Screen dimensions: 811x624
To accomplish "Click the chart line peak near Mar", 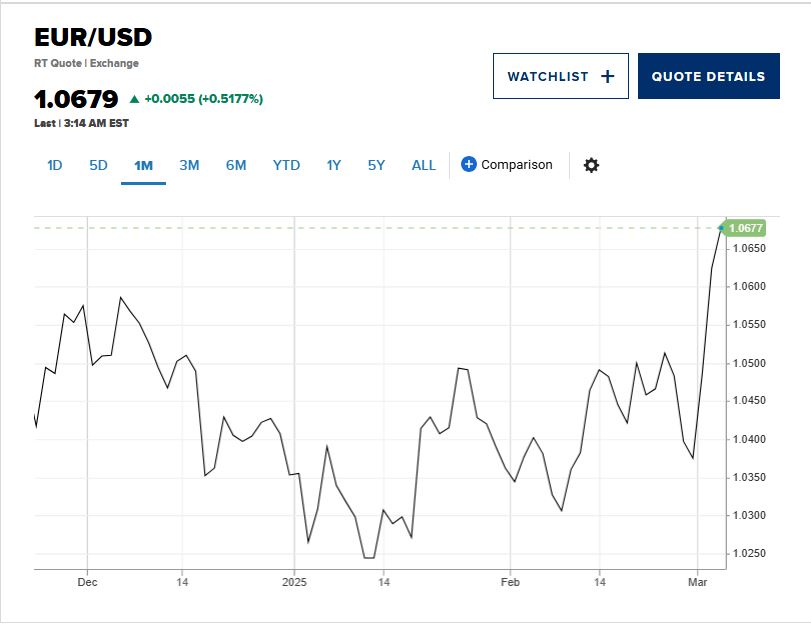I will tap(721, 229).
